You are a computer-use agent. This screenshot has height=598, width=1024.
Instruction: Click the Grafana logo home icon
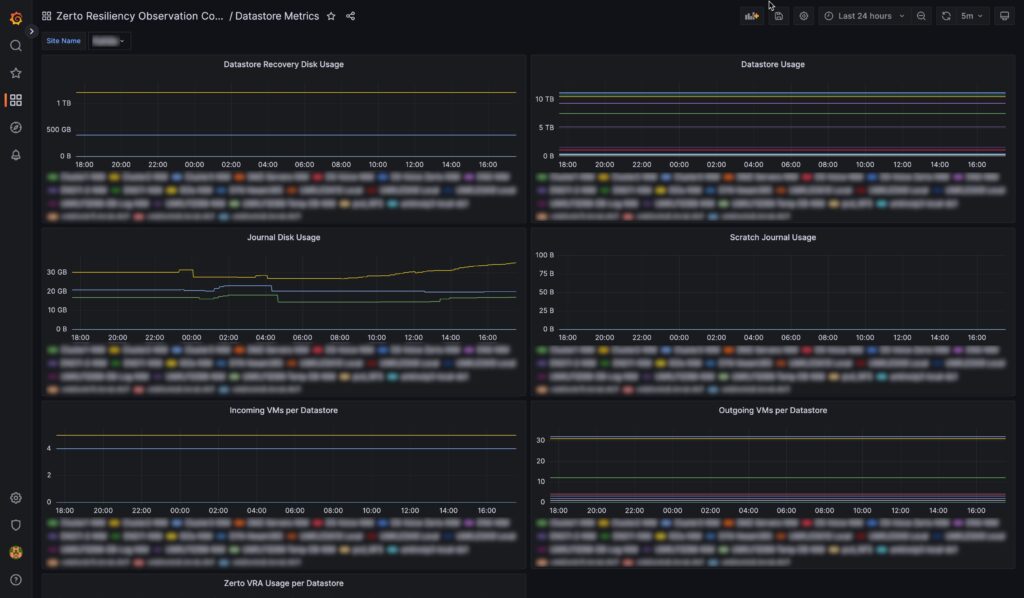click(16, 18)
